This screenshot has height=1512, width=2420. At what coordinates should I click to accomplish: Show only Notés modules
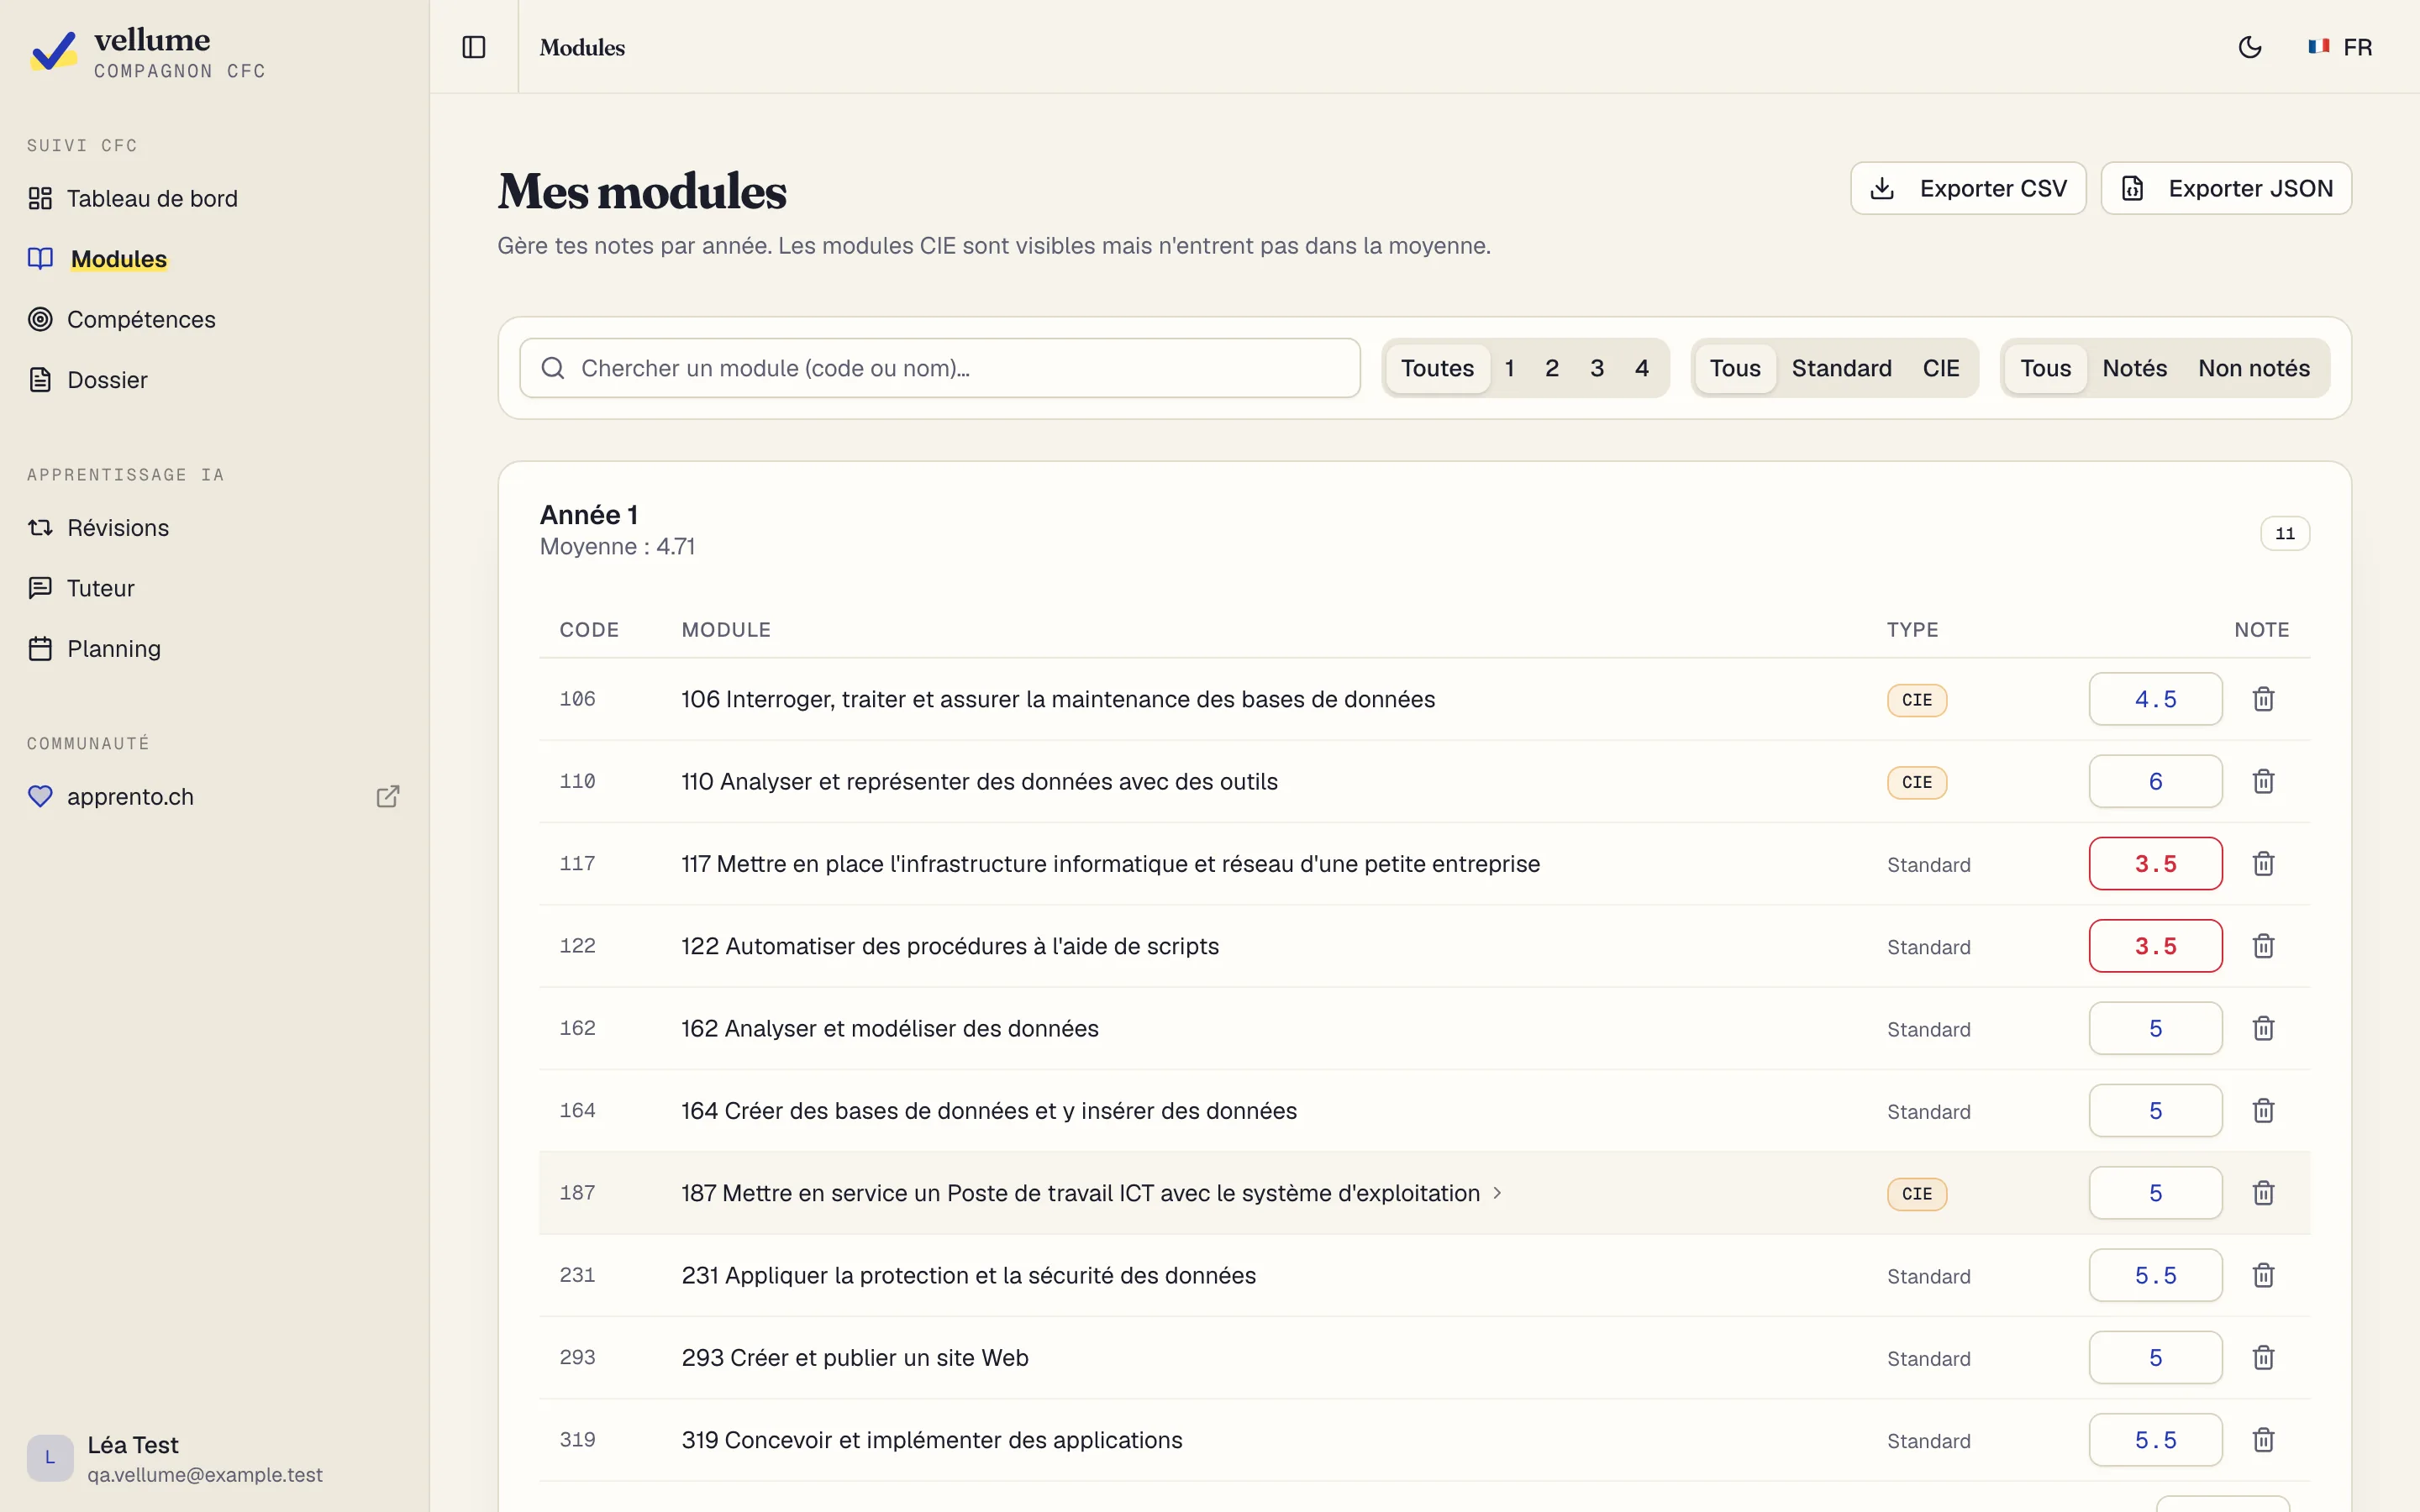tap(2135, 368)
